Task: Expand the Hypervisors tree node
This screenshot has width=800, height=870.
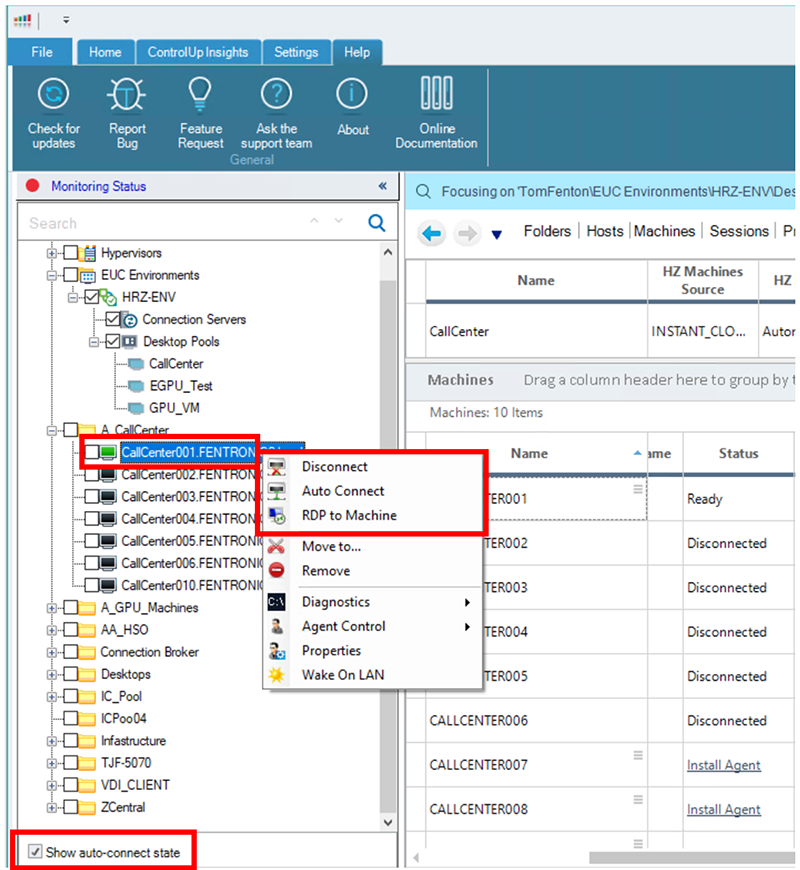Action: click(52, 253)
